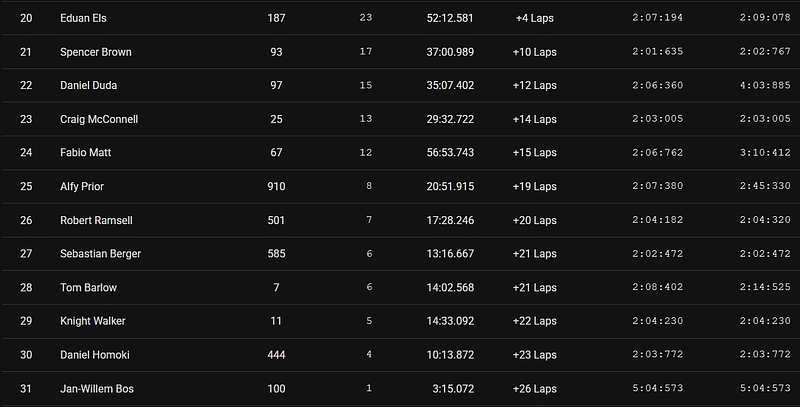Image resolution: width=800 pixels, height=407 pixels.
Task: Open Robert Ramsell's driver name
Action: (96, 221)
